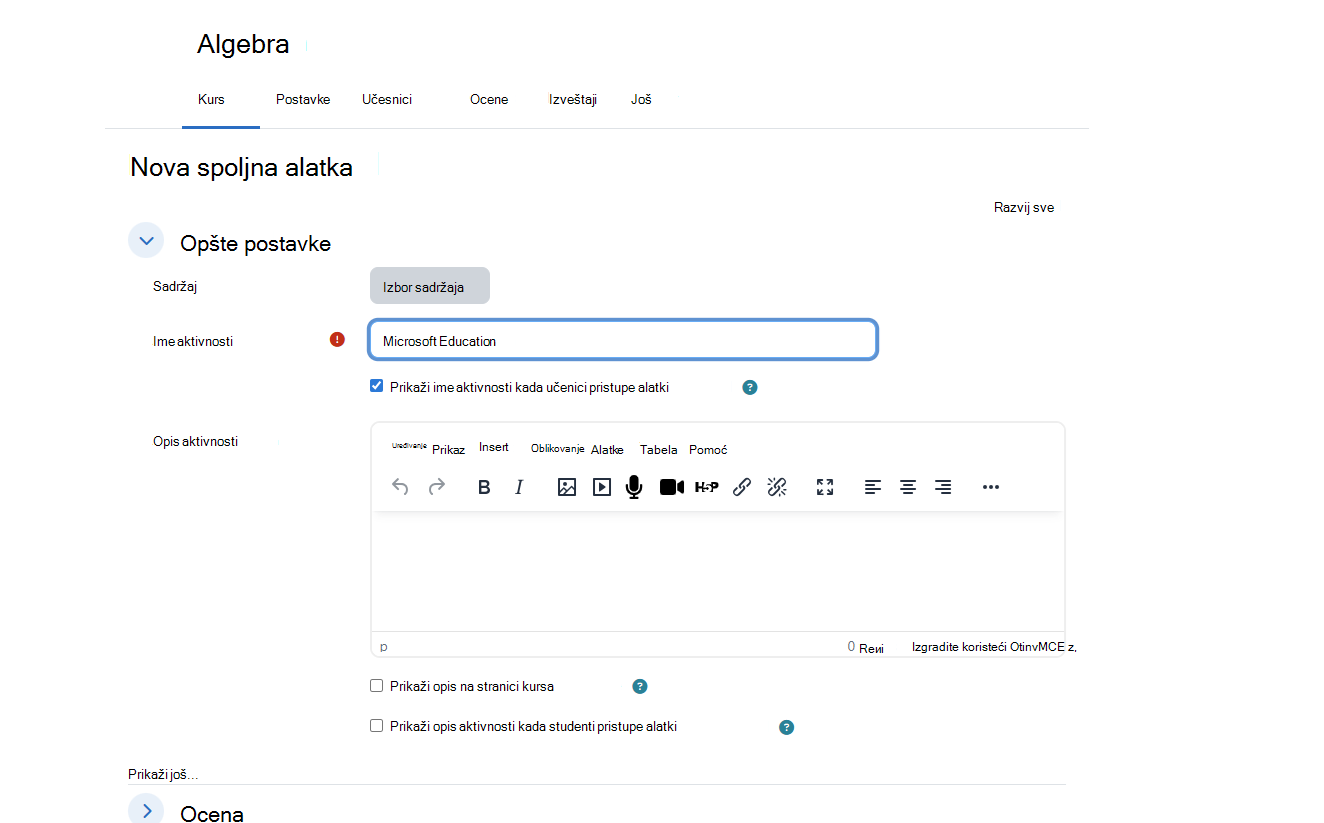
Task: Start video recording with camera icon
Action: [x=672, y=487]
